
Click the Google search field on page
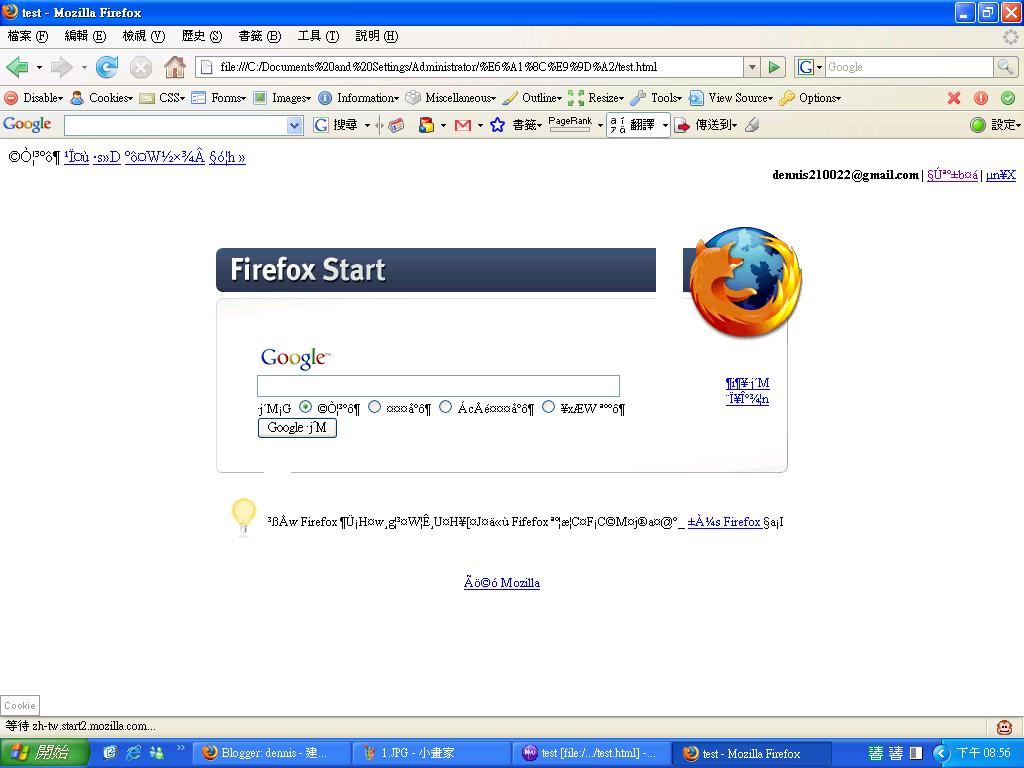coord(438,386)
